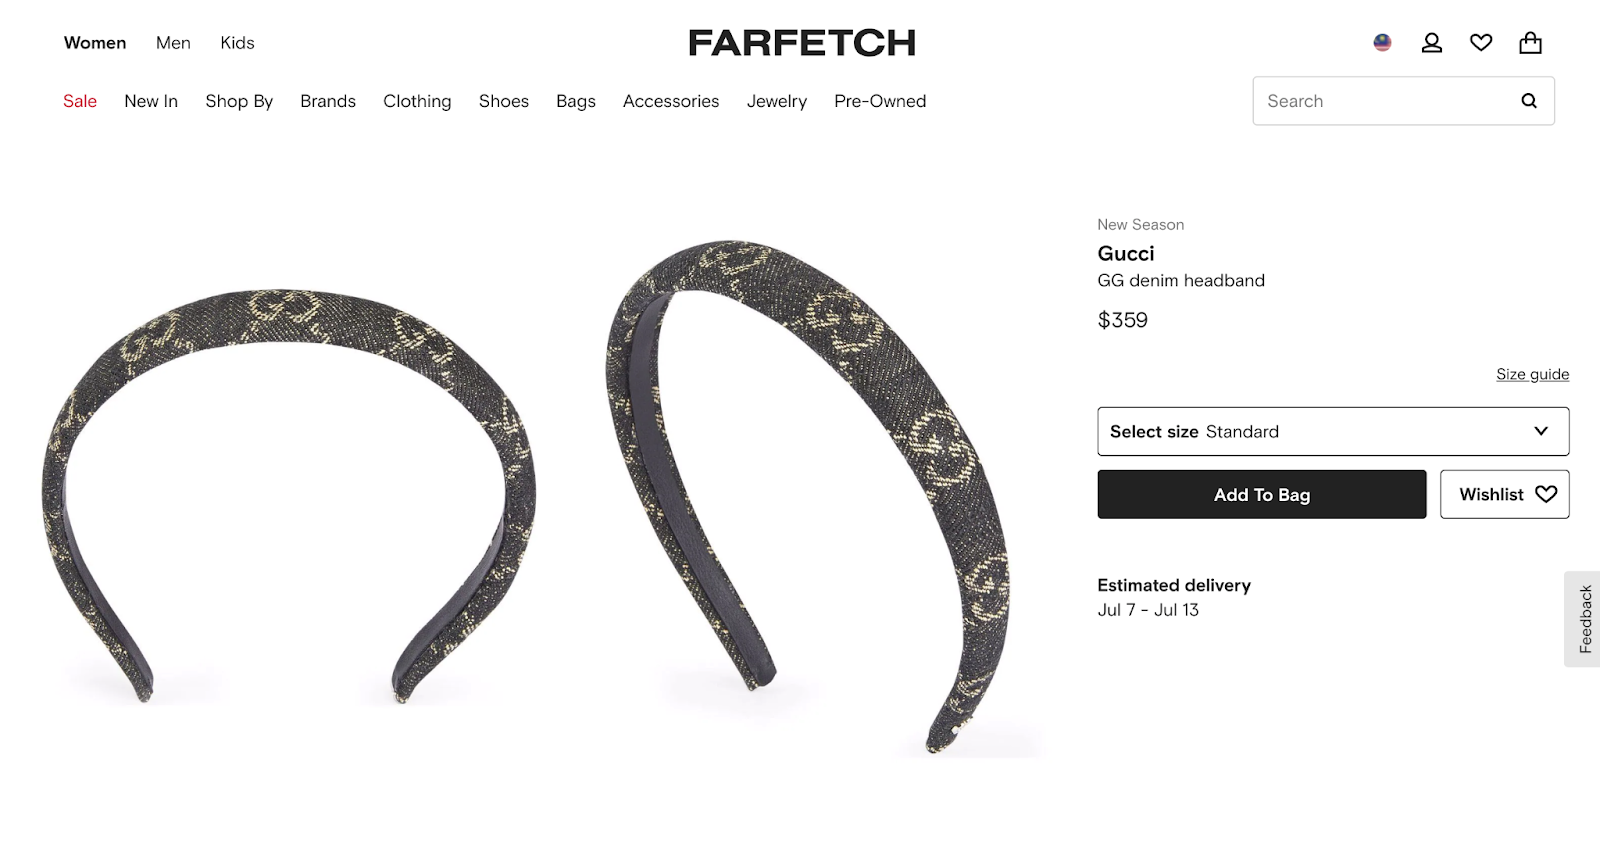Image resolution: width=1600 pixels, height=851 pixels.
Task: Open the Sale menu
Action: tap(80, 101)
